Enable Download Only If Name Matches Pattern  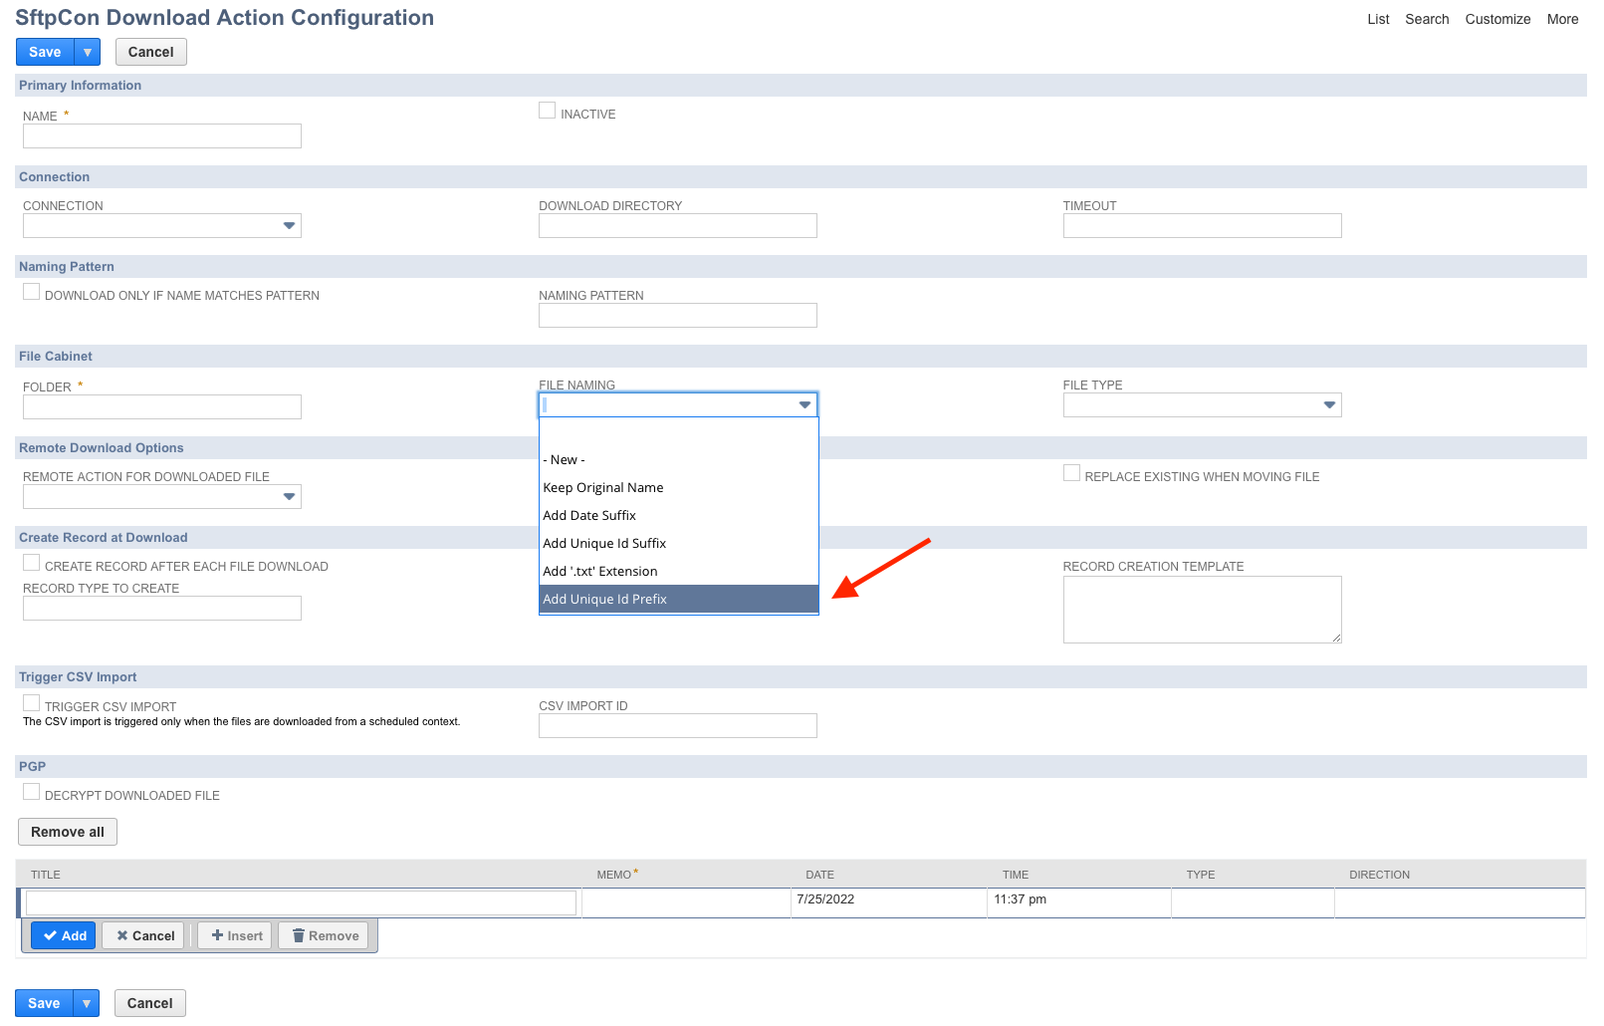(32, 292)
